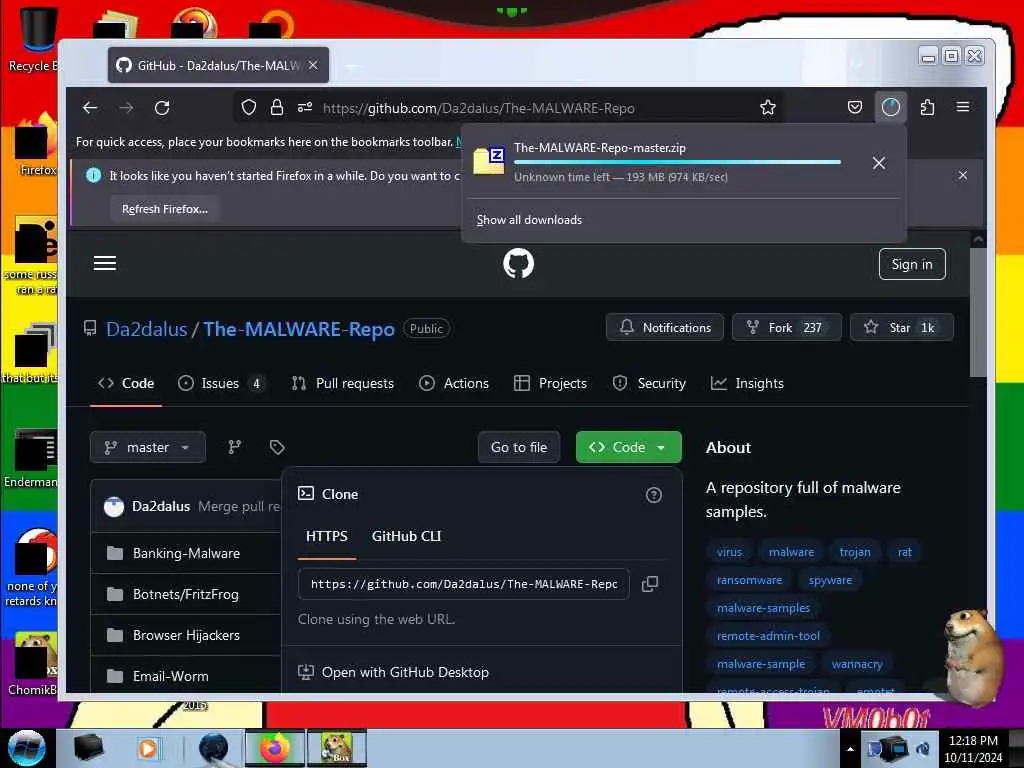
Task: Toggle the downloads progress toolbar icon
Action: click(891, 107)
